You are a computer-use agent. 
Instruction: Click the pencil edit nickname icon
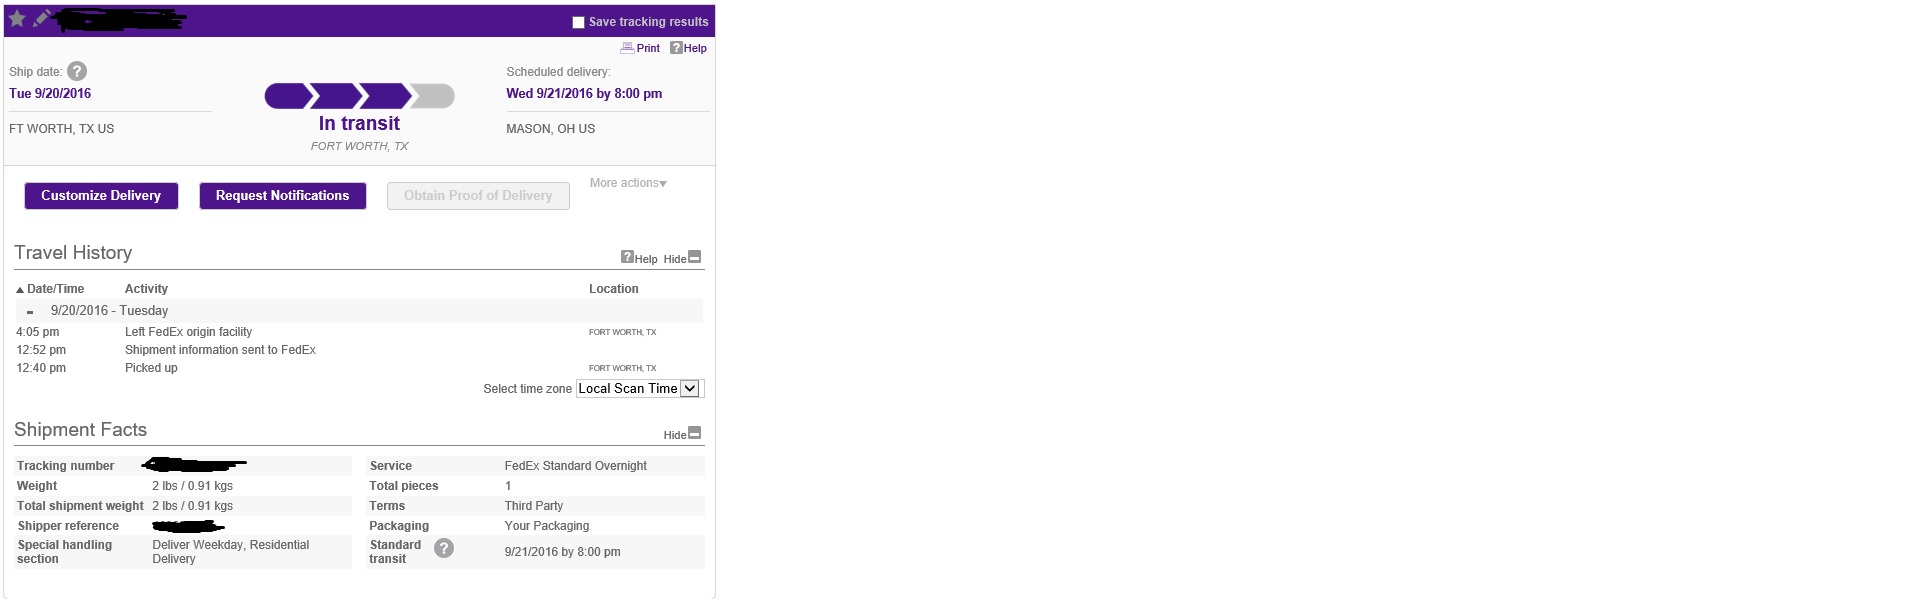(x=41, y=18)
